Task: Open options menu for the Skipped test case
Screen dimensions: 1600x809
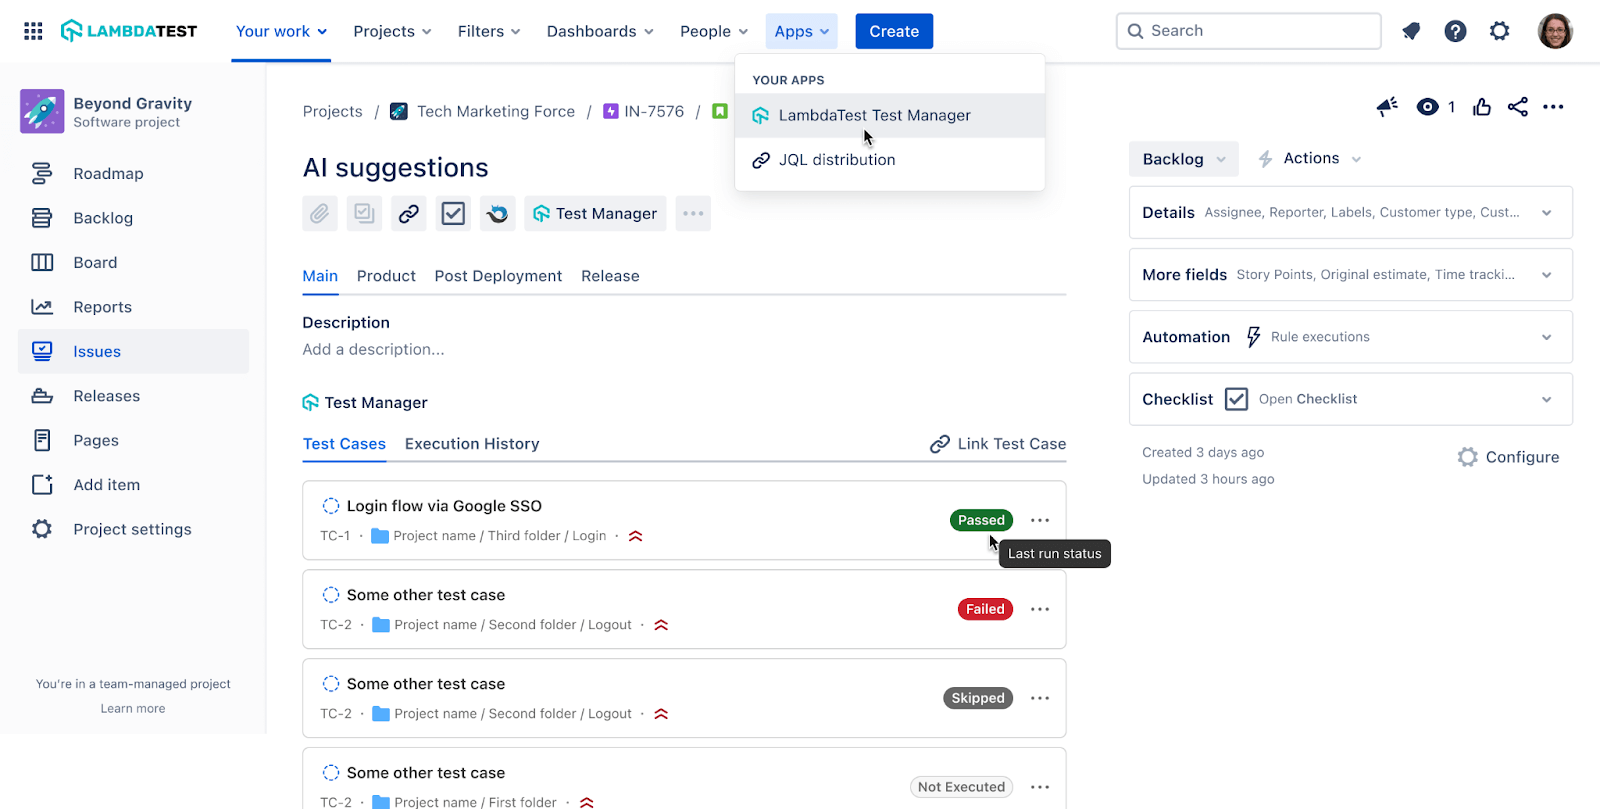Action: (x=1040, y=698)
